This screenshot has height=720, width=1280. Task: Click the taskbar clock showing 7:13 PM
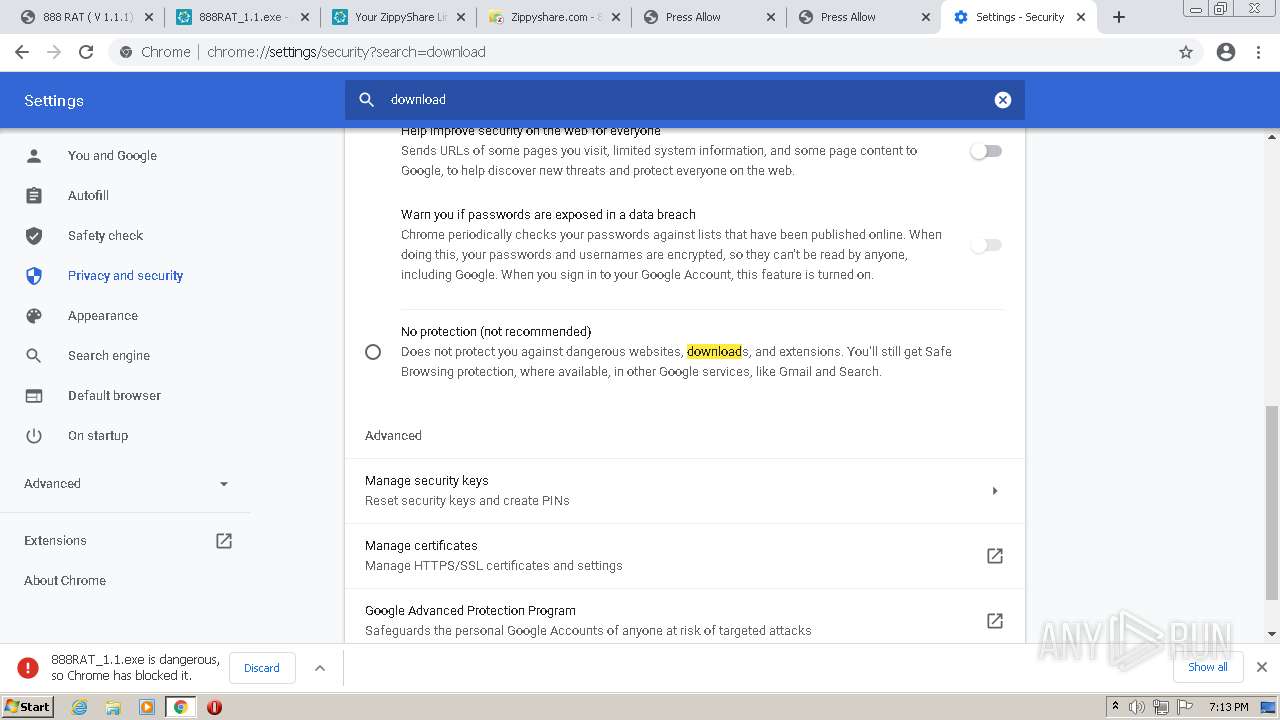coord(1228,707)
